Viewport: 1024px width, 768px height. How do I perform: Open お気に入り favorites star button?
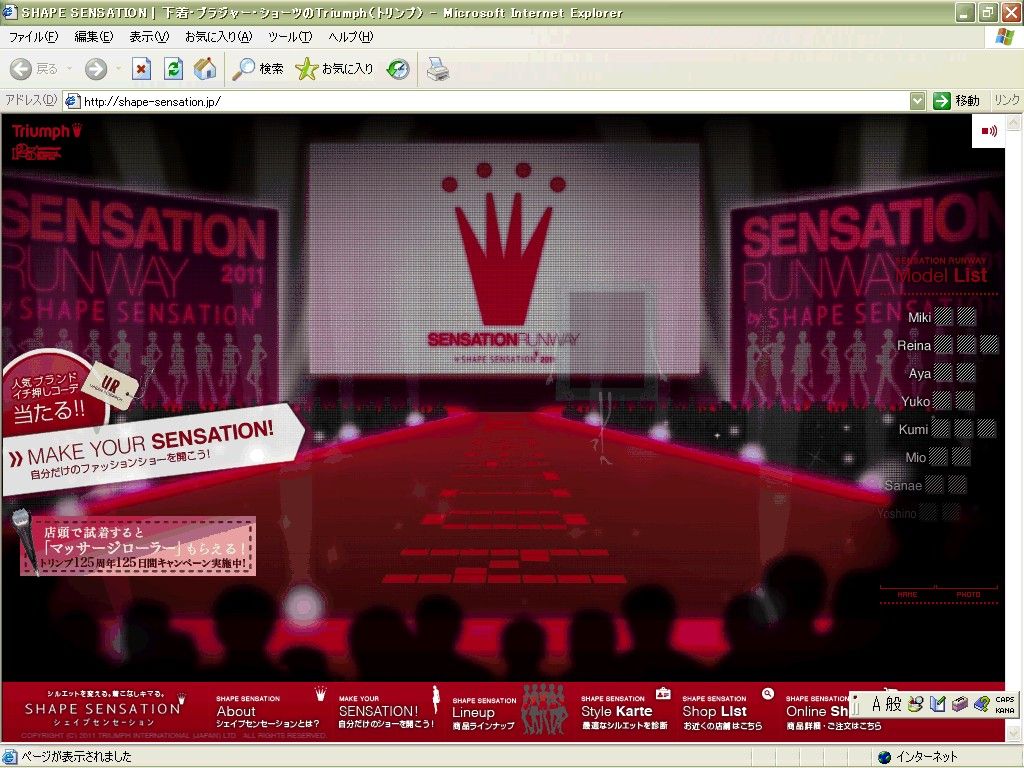click(x=334, y=69)
